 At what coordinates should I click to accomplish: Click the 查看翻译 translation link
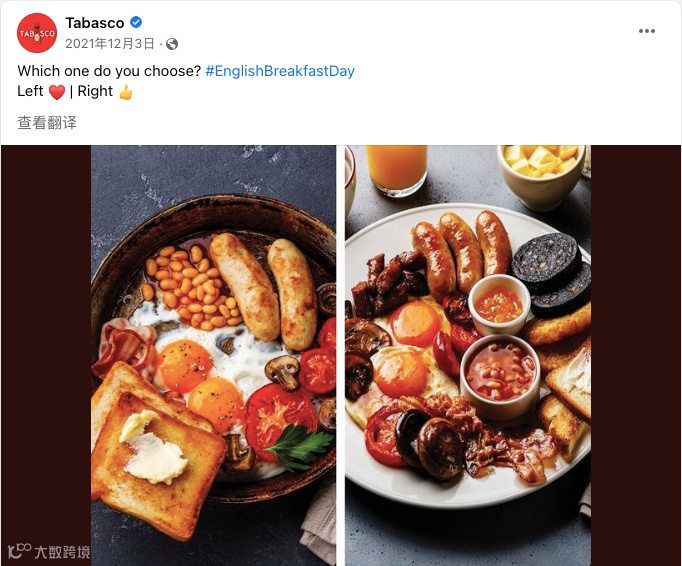(47, 123)
